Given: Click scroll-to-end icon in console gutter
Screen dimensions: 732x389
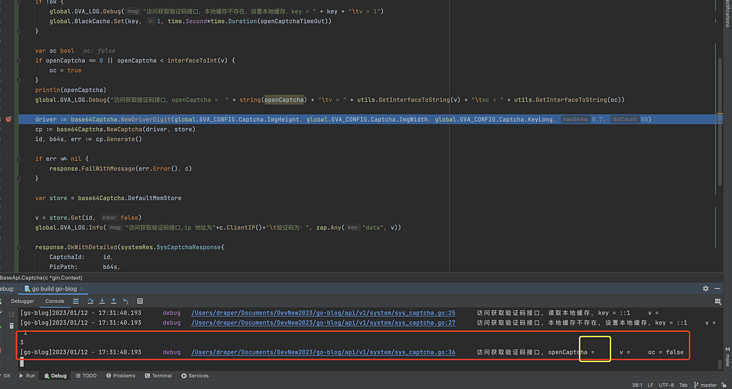Looking at the screenshot, I should (12, 314).
